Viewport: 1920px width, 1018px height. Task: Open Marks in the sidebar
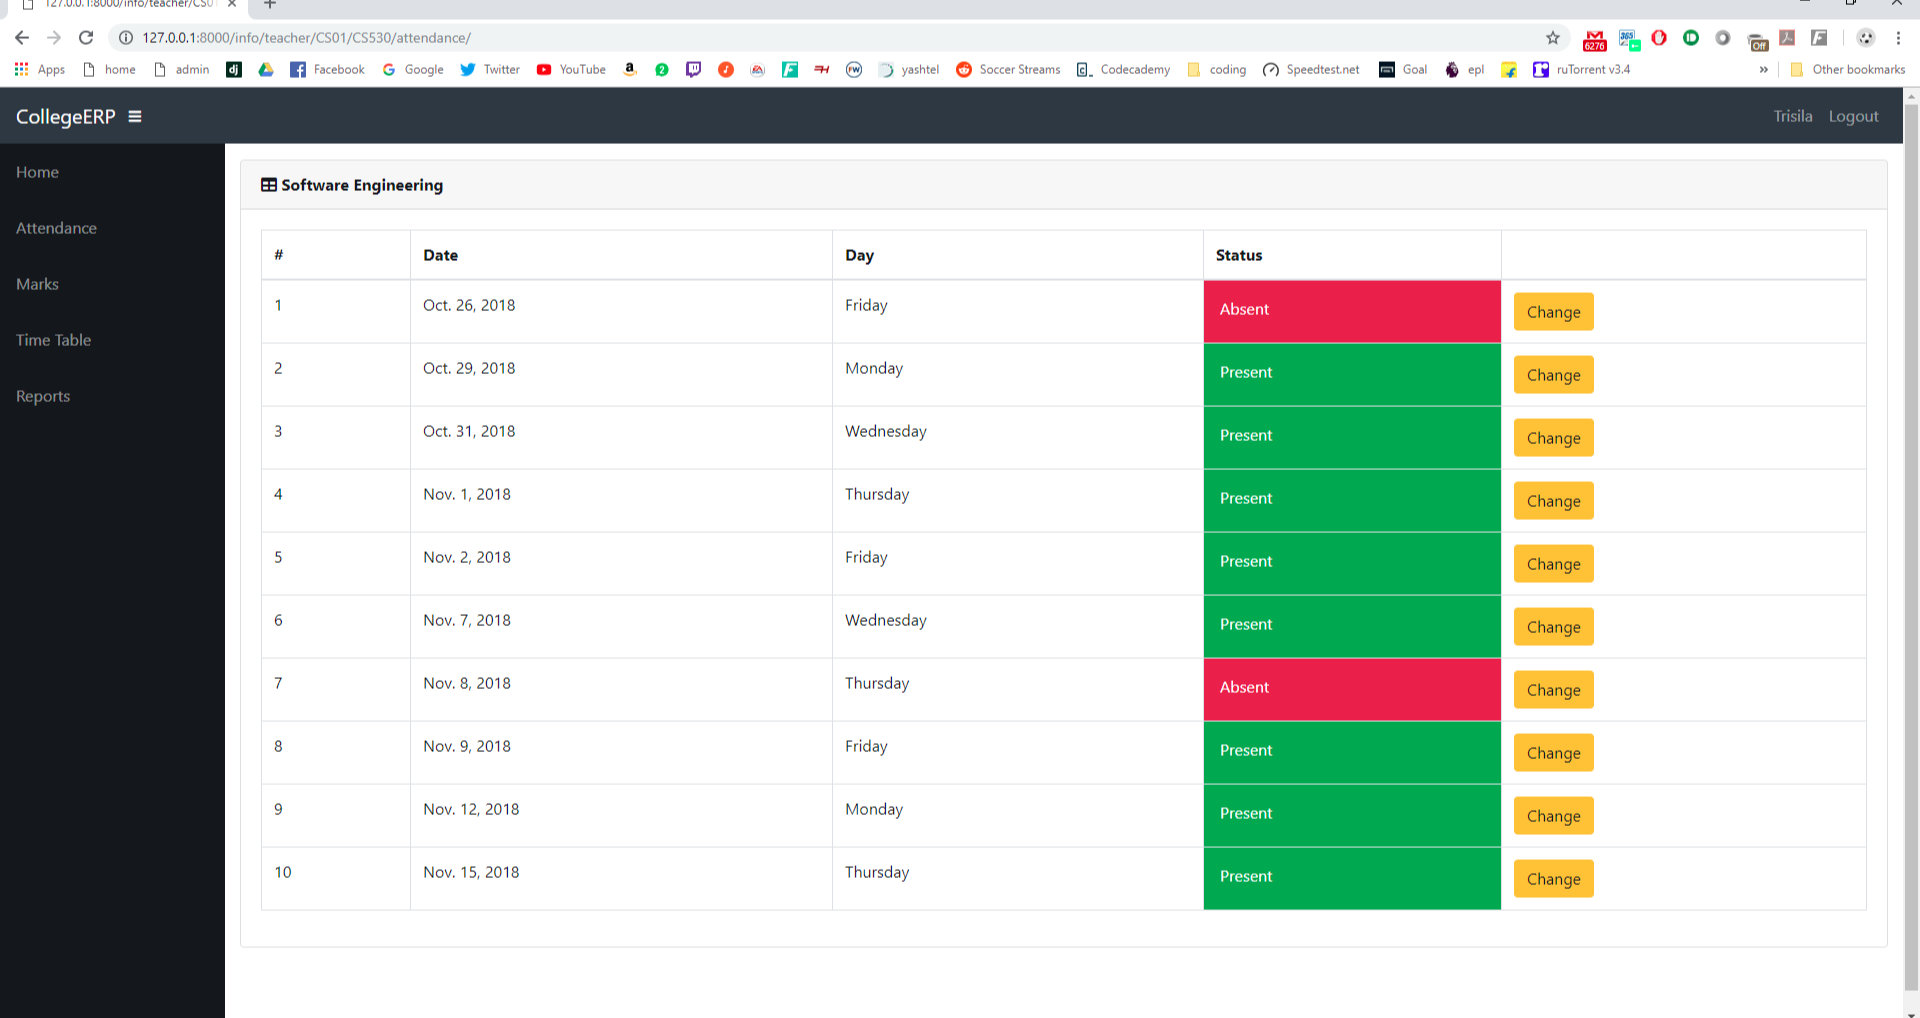pyautogui.click(x=37, y=284)
